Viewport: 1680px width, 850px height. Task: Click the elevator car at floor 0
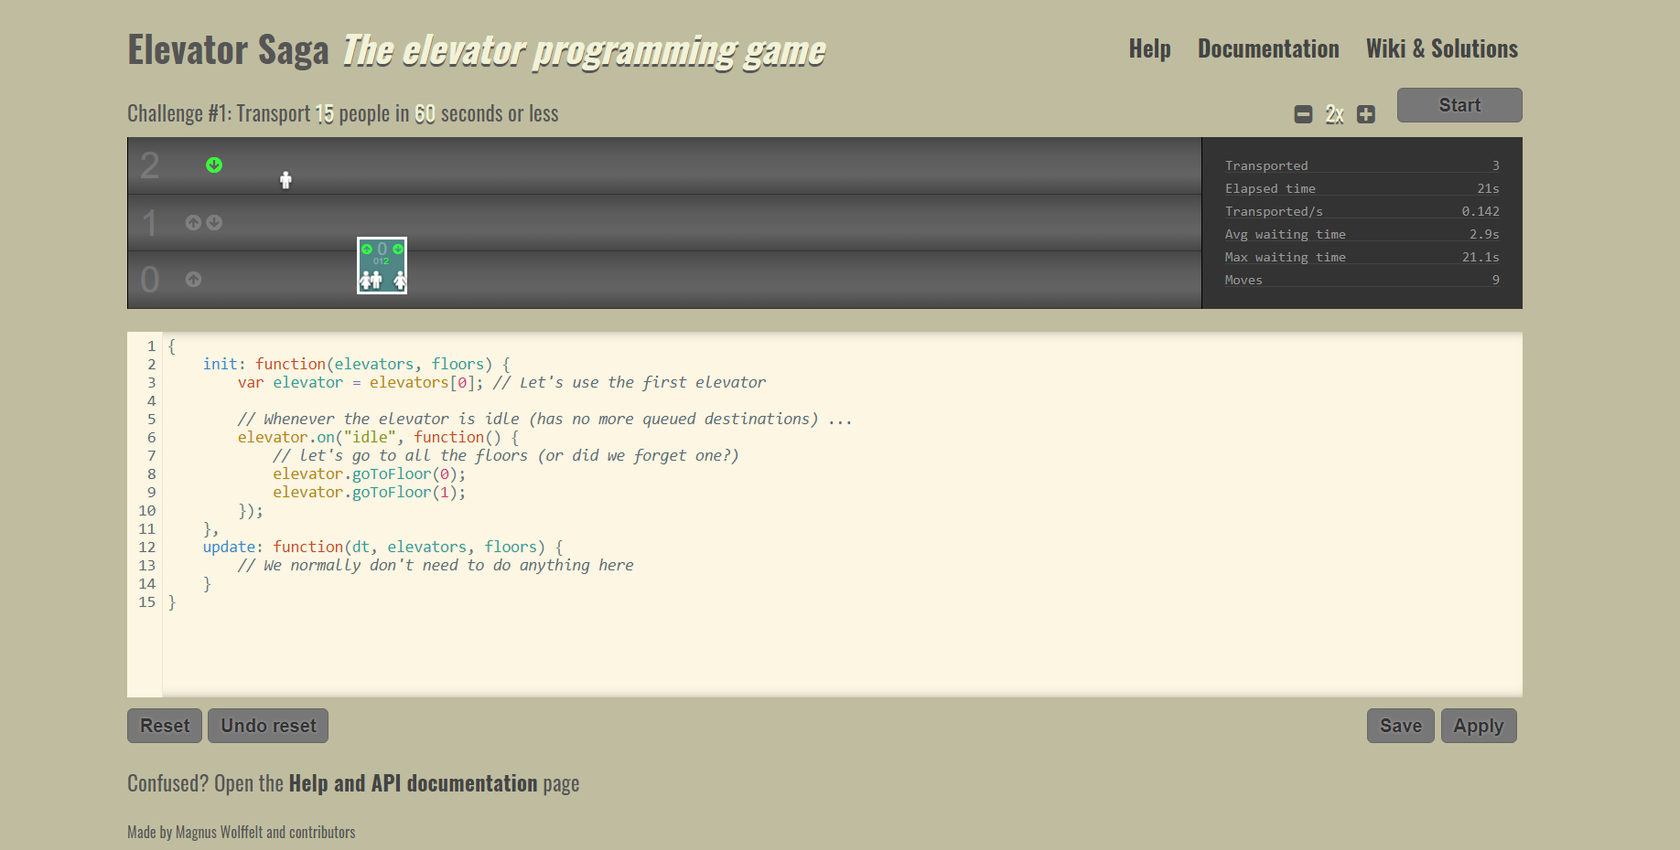coord(382,266)
